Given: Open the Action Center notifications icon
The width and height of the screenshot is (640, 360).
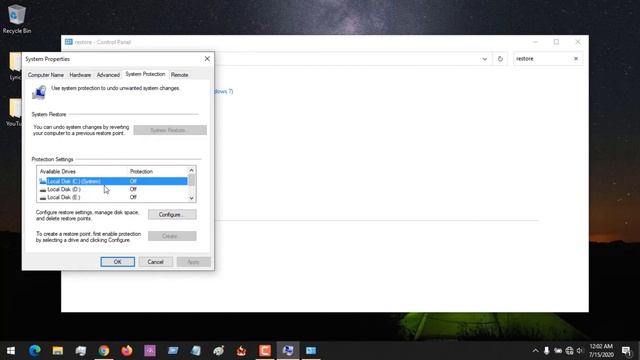Looking at the screenshot, I should click(x=627, y=351).
